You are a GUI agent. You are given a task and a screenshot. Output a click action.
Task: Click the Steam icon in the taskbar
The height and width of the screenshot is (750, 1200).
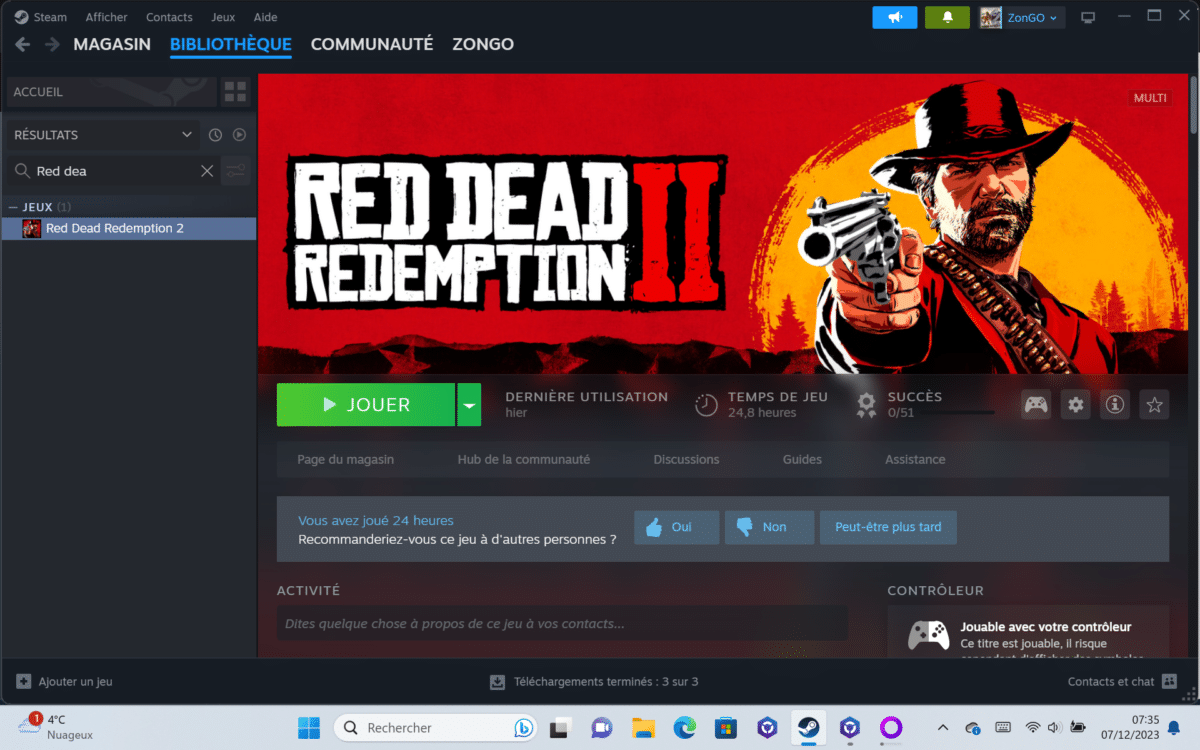coord(808,728)
